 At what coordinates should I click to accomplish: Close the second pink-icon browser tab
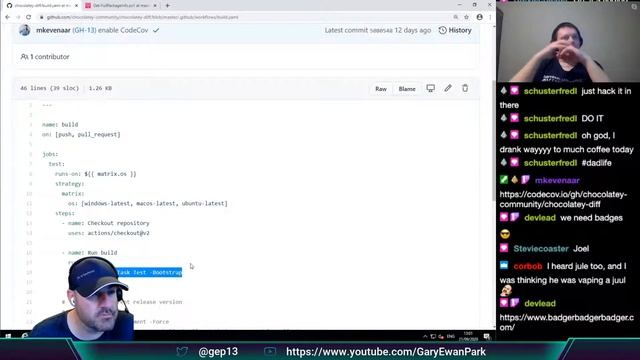point(155,6)
